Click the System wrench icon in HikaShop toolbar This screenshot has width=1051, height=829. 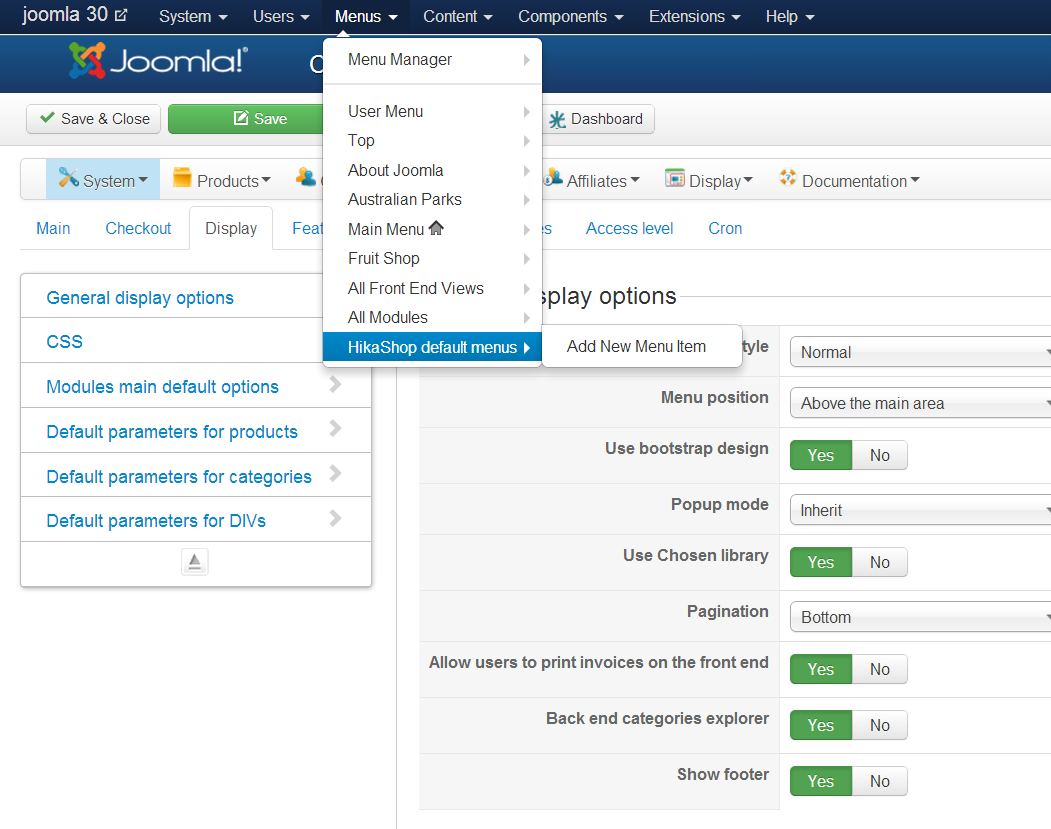[68, 178]
